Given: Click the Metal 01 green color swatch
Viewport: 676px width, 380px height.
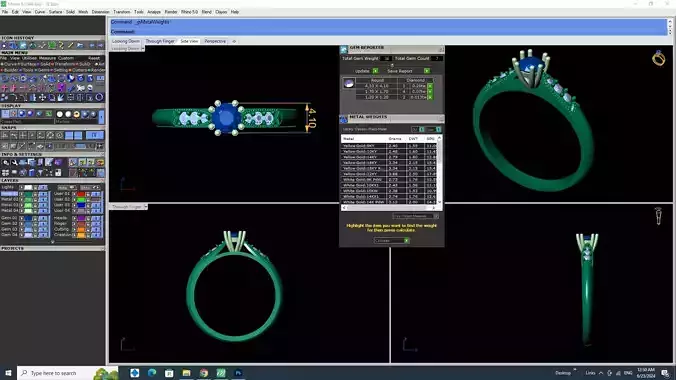Looking at the screenshot, I should coord(28,194).
